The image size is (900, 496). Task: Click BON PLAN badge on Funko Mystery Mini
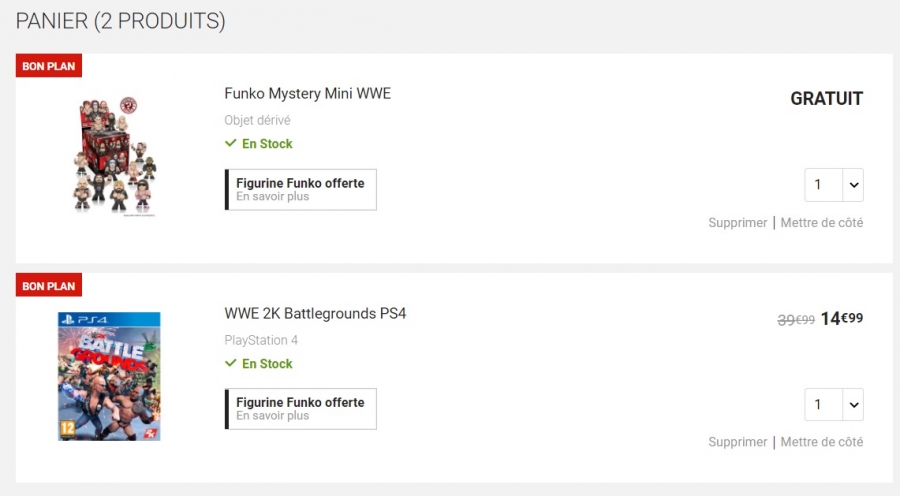(x=49, y=66)
